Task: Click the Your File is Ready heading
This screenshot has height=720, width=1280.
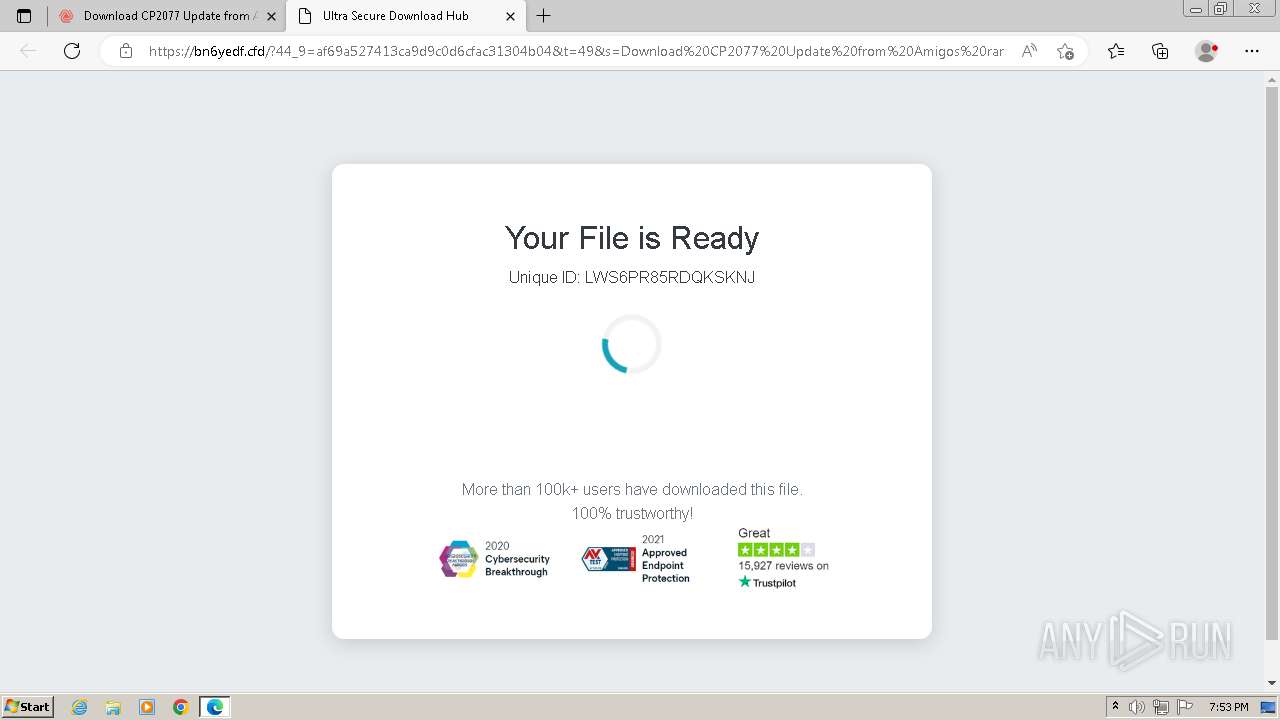Action: pos(632,238)
